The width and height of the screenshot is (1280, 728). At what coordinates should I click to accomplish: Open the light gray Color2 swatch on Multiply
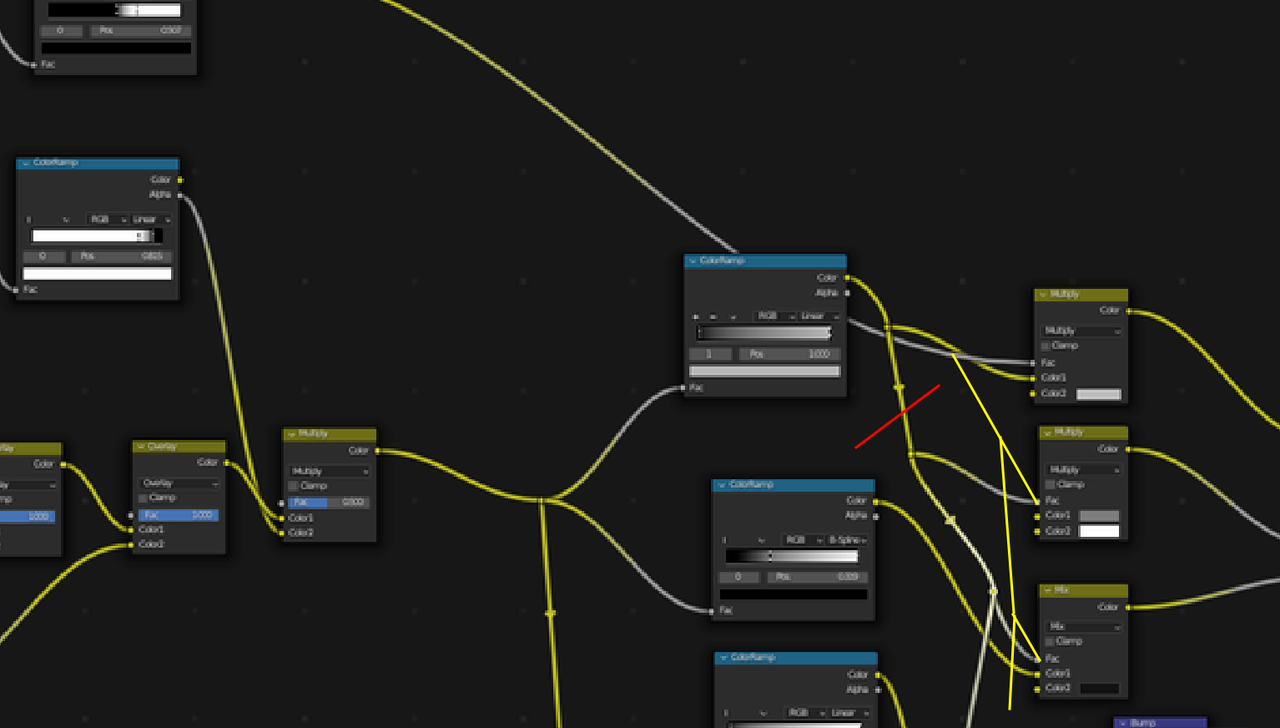point(1099,394)
